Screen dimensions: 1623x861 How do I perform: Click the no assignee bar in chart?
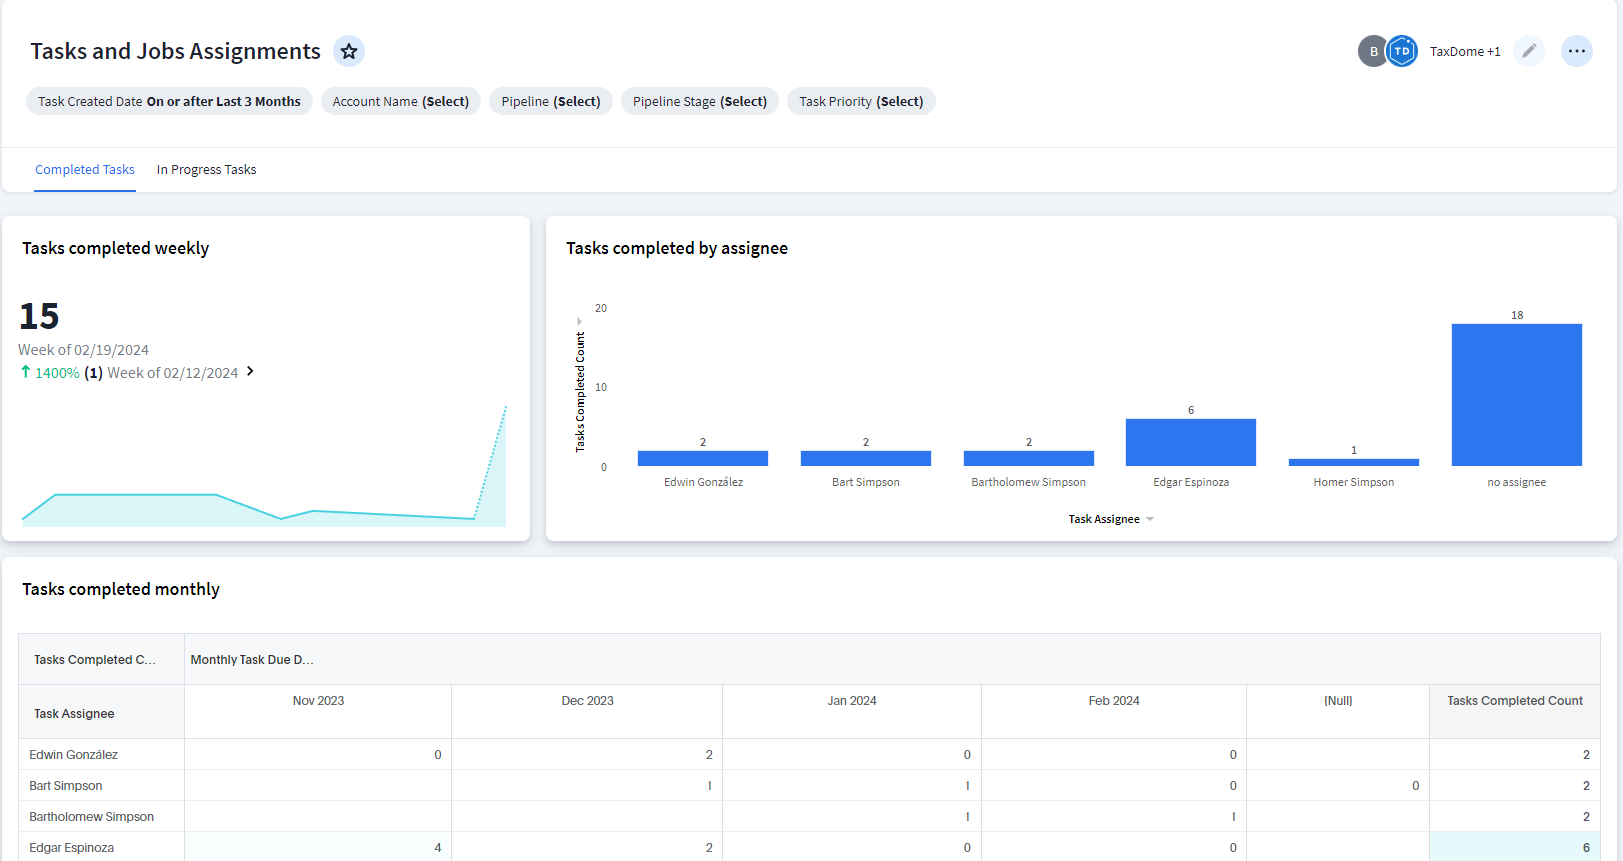tap(1516, 395)
